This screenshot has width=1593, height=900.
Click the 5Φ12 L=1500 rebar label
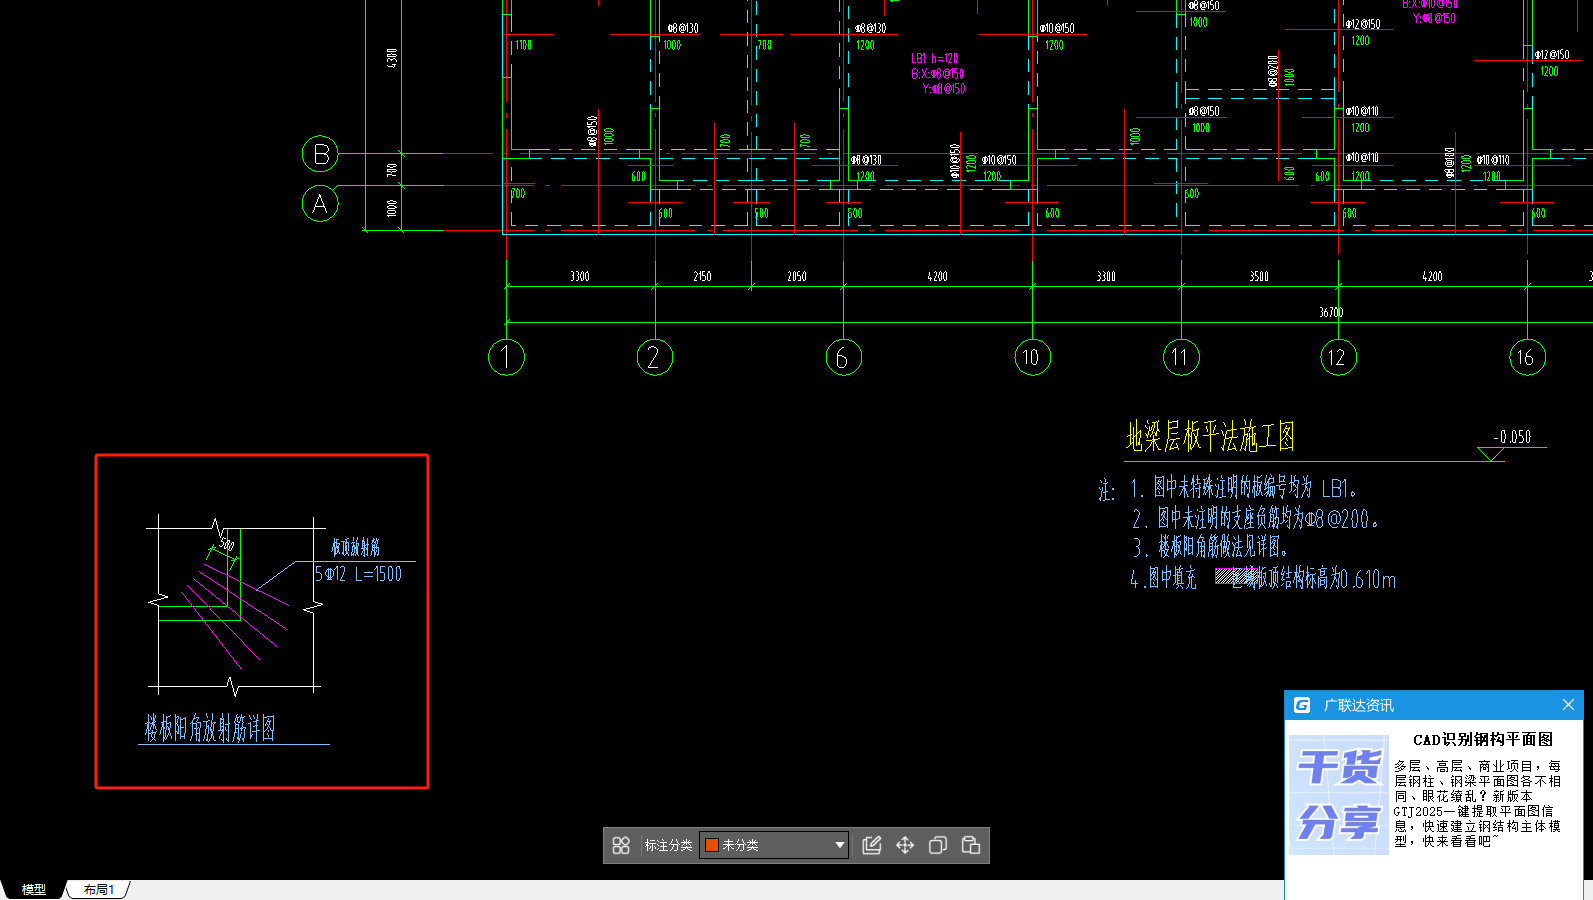coord(358,574)
